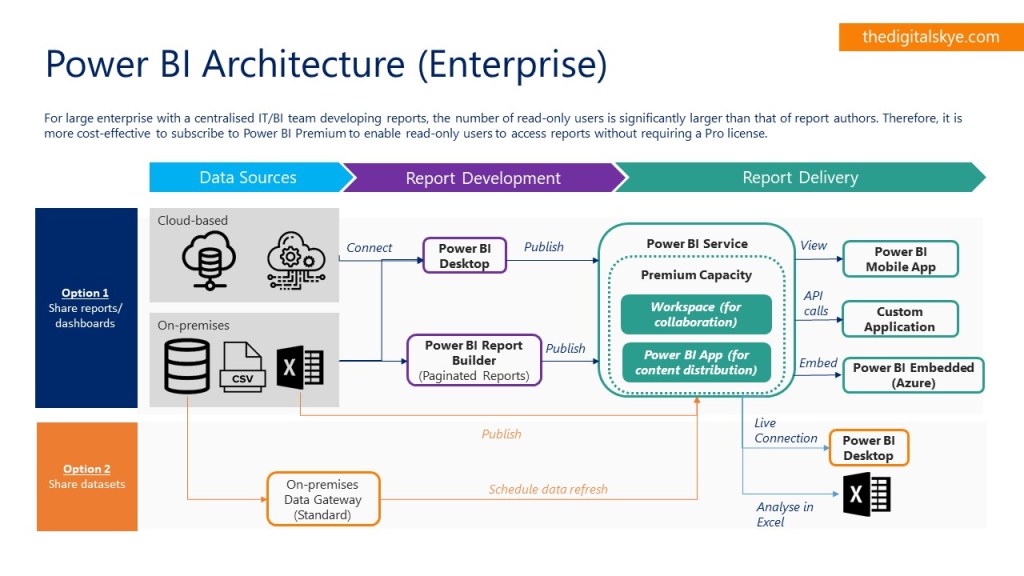Select the Data Sources stage arrow
Viewport: 1024px width, 576px height.
click(x=248, y=178)
